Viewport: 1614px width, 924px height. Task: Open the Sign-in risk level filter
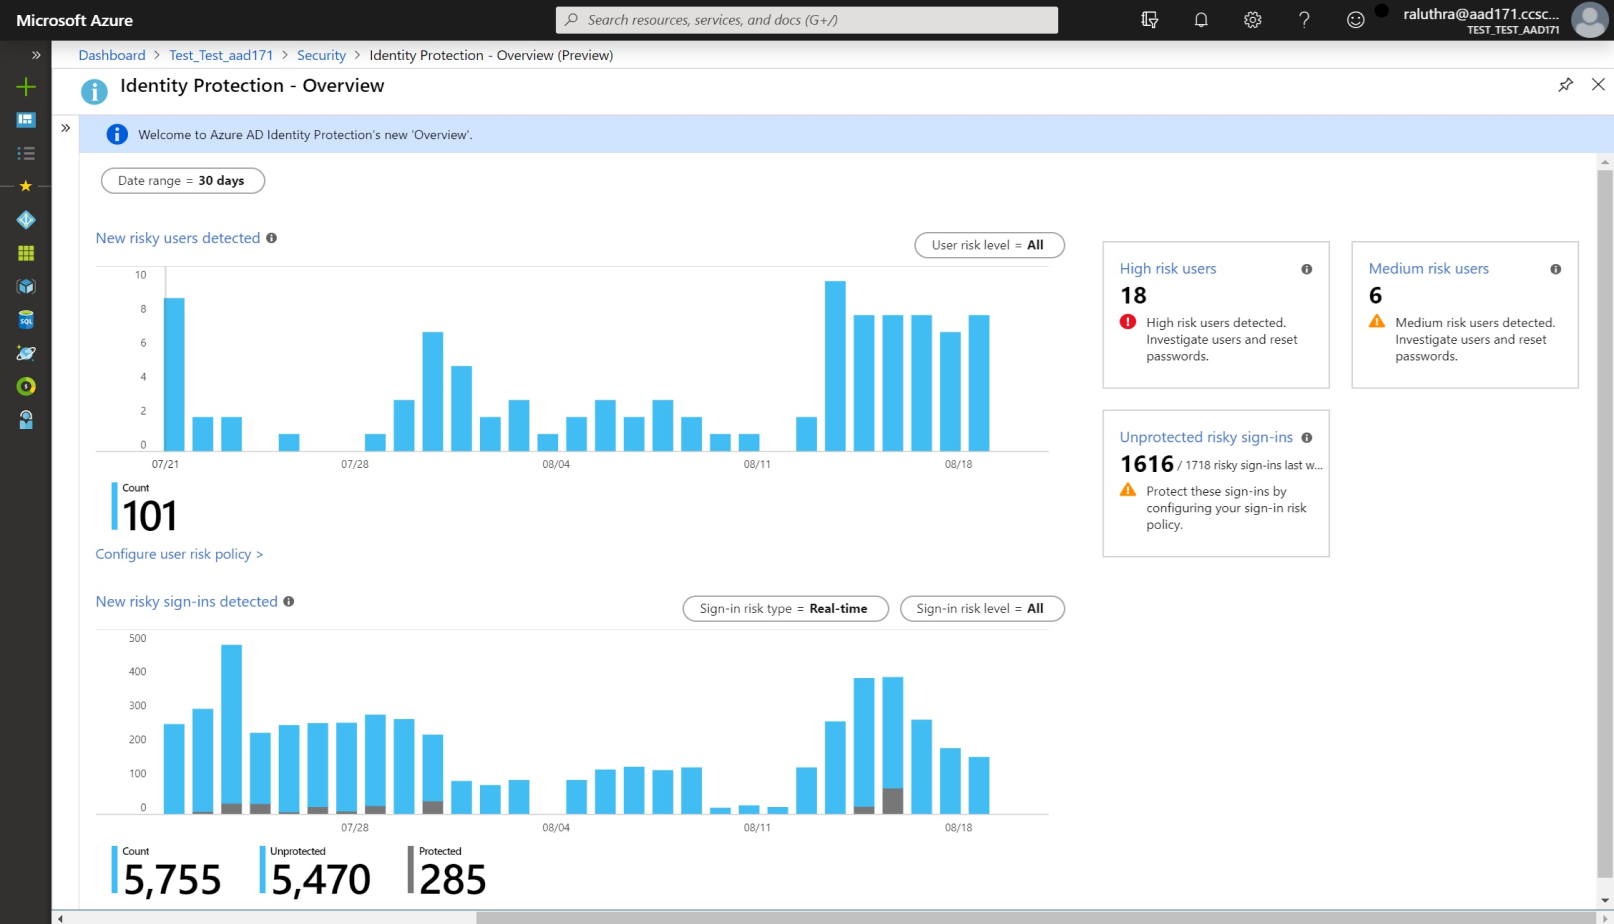[981, 609]
